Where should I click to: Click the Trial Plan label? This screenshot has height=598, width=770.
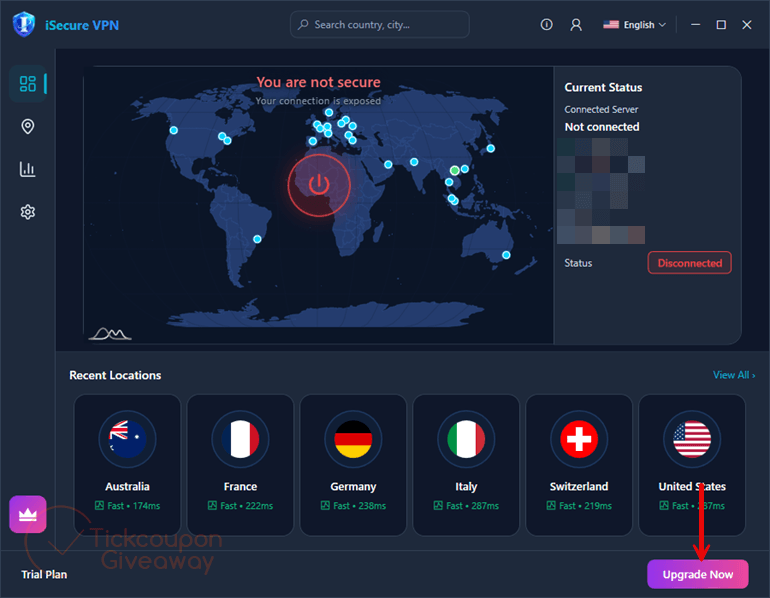tap(44, 574)
